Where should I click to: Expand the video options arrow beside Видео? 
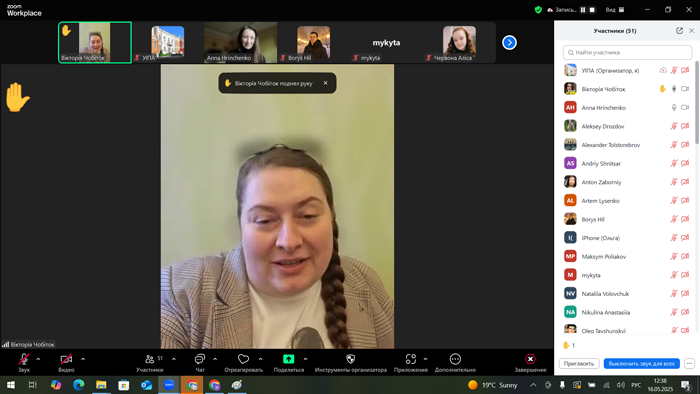[x=83, y=359]
